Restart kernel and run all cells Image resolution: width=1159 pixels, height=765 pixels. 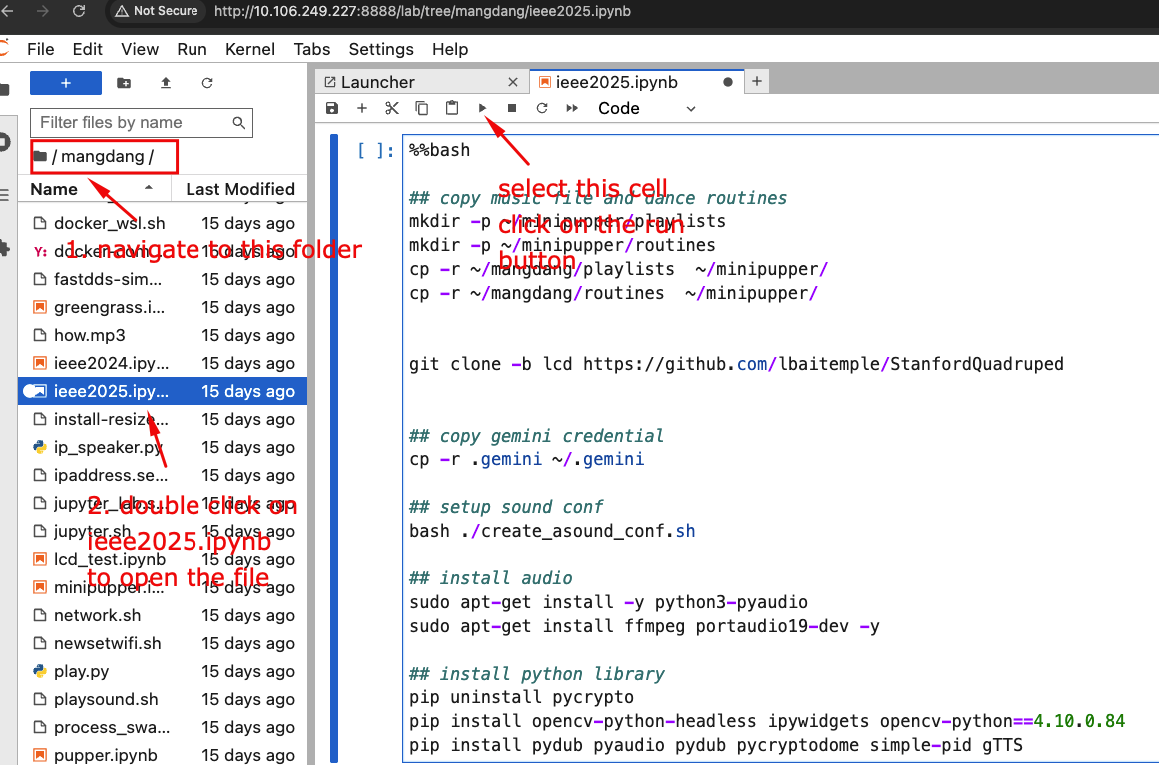572,108
